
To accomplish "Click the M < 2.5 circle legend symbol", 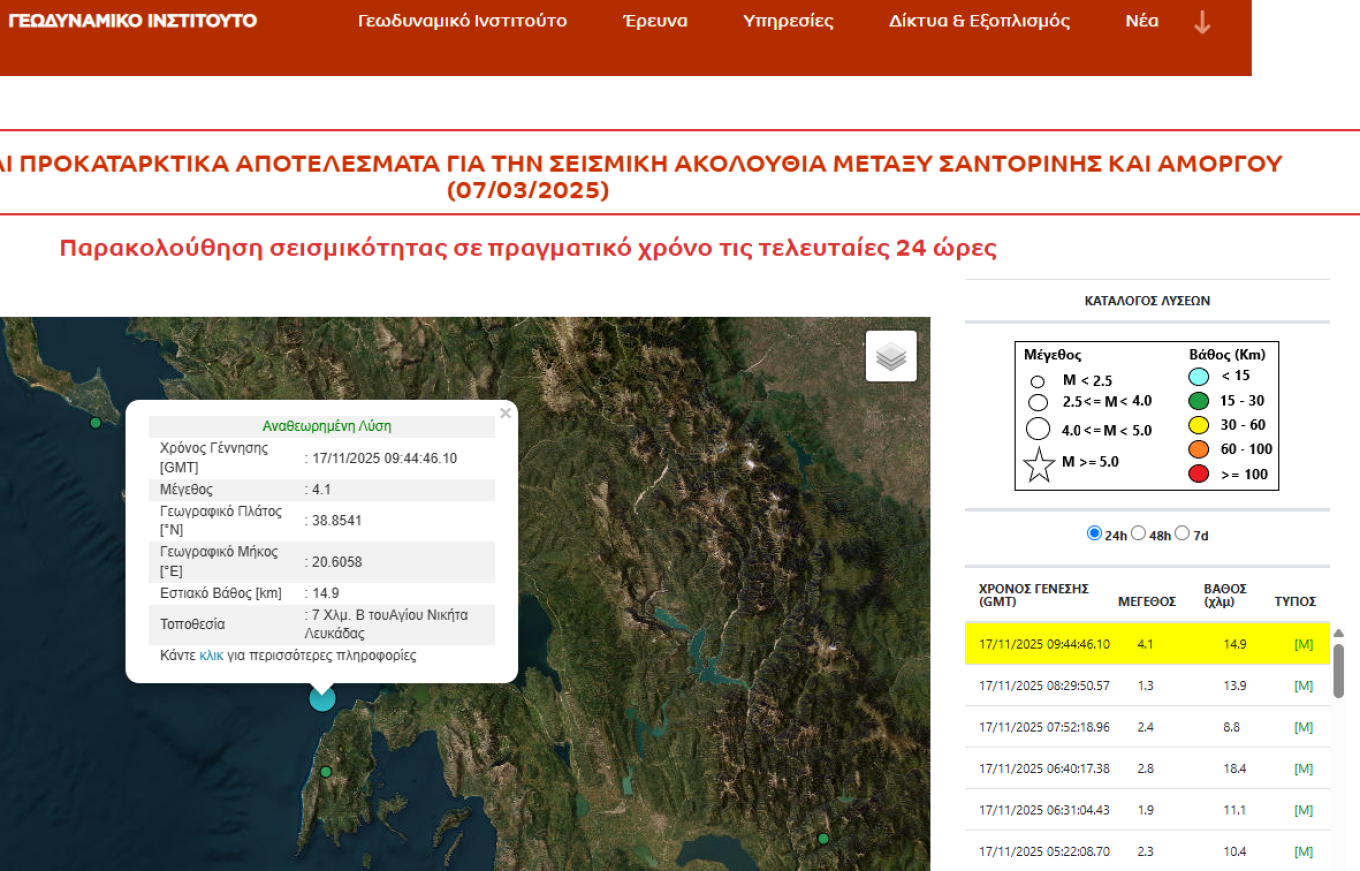I will (1037, 381).
